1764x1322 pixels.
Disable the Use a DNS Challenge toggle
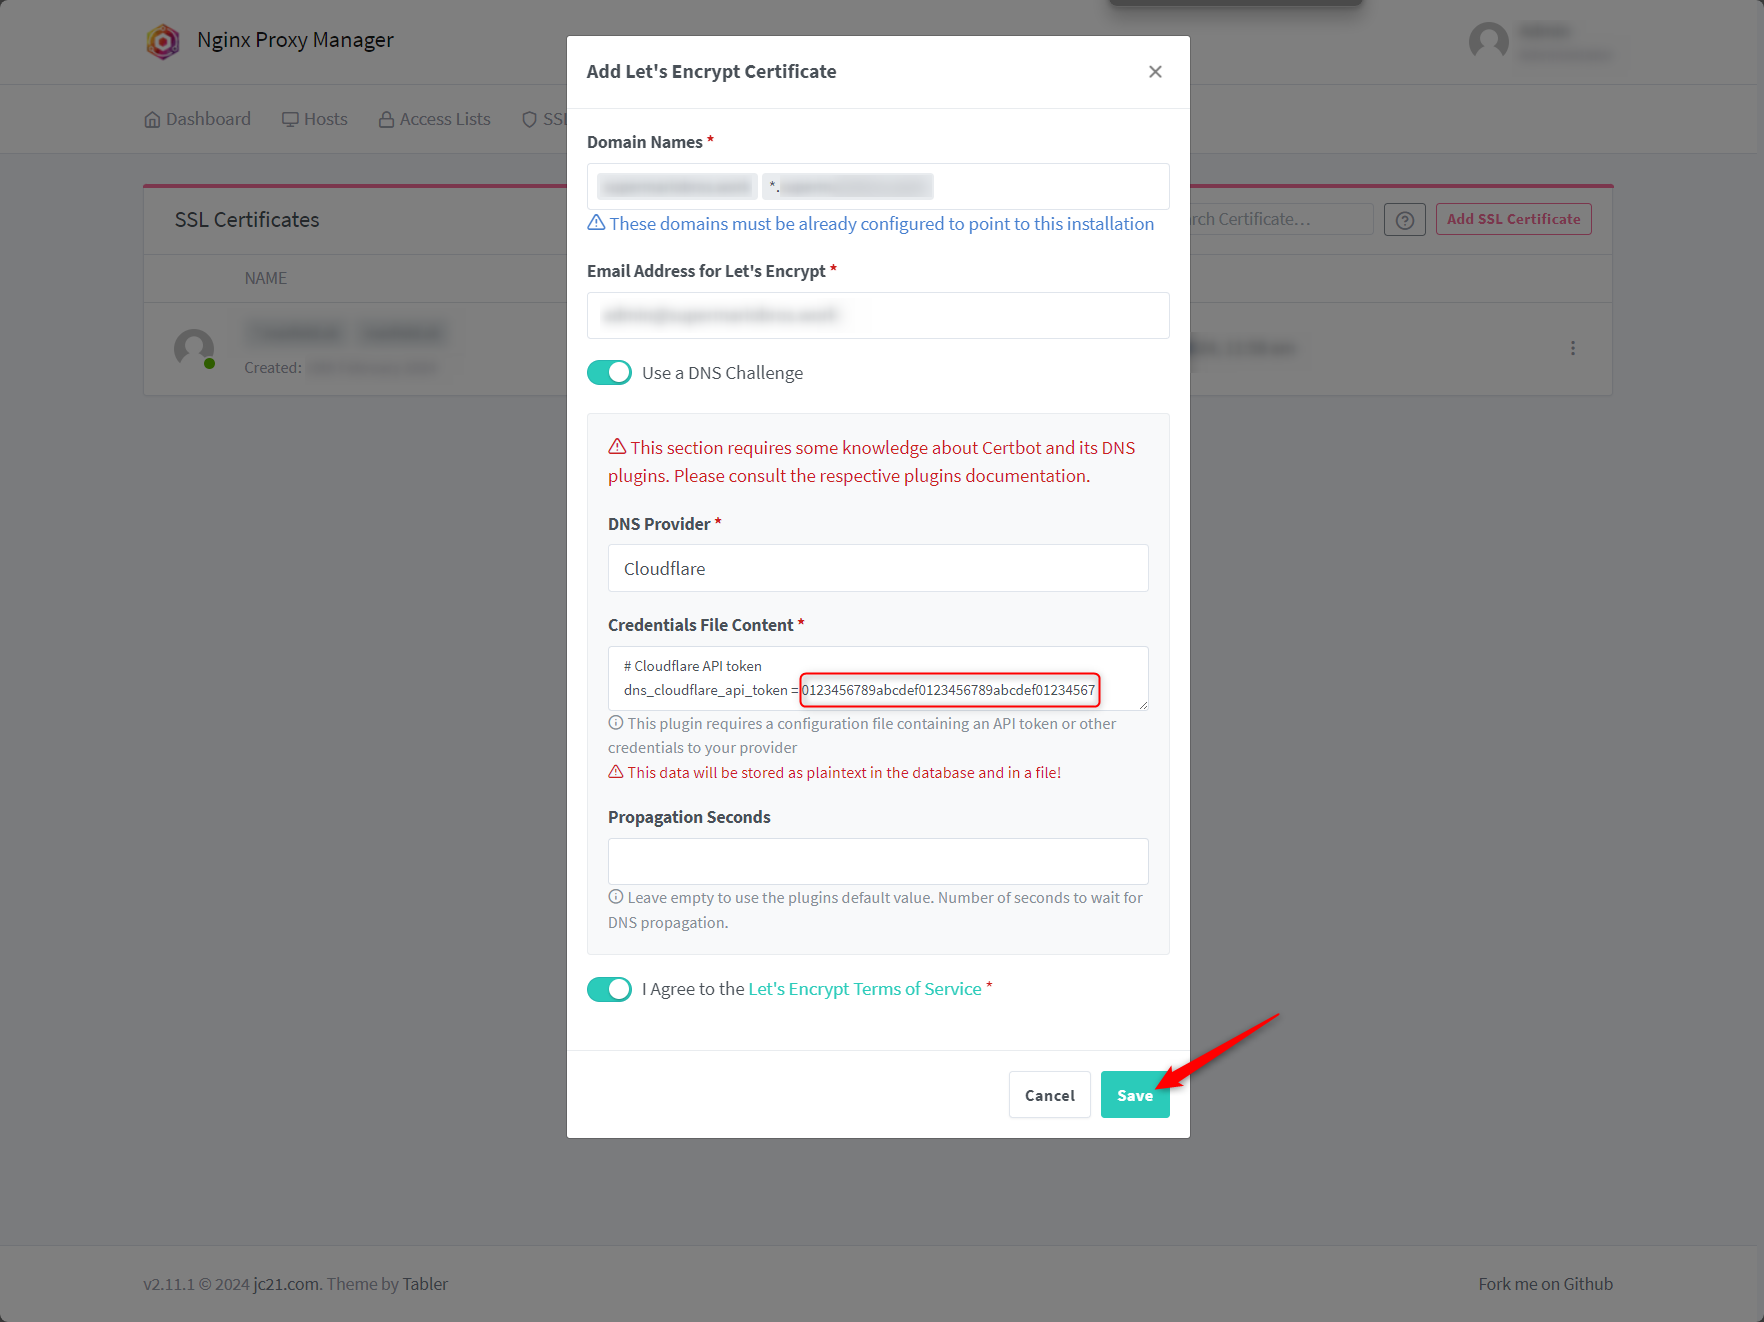coord(609,373)
